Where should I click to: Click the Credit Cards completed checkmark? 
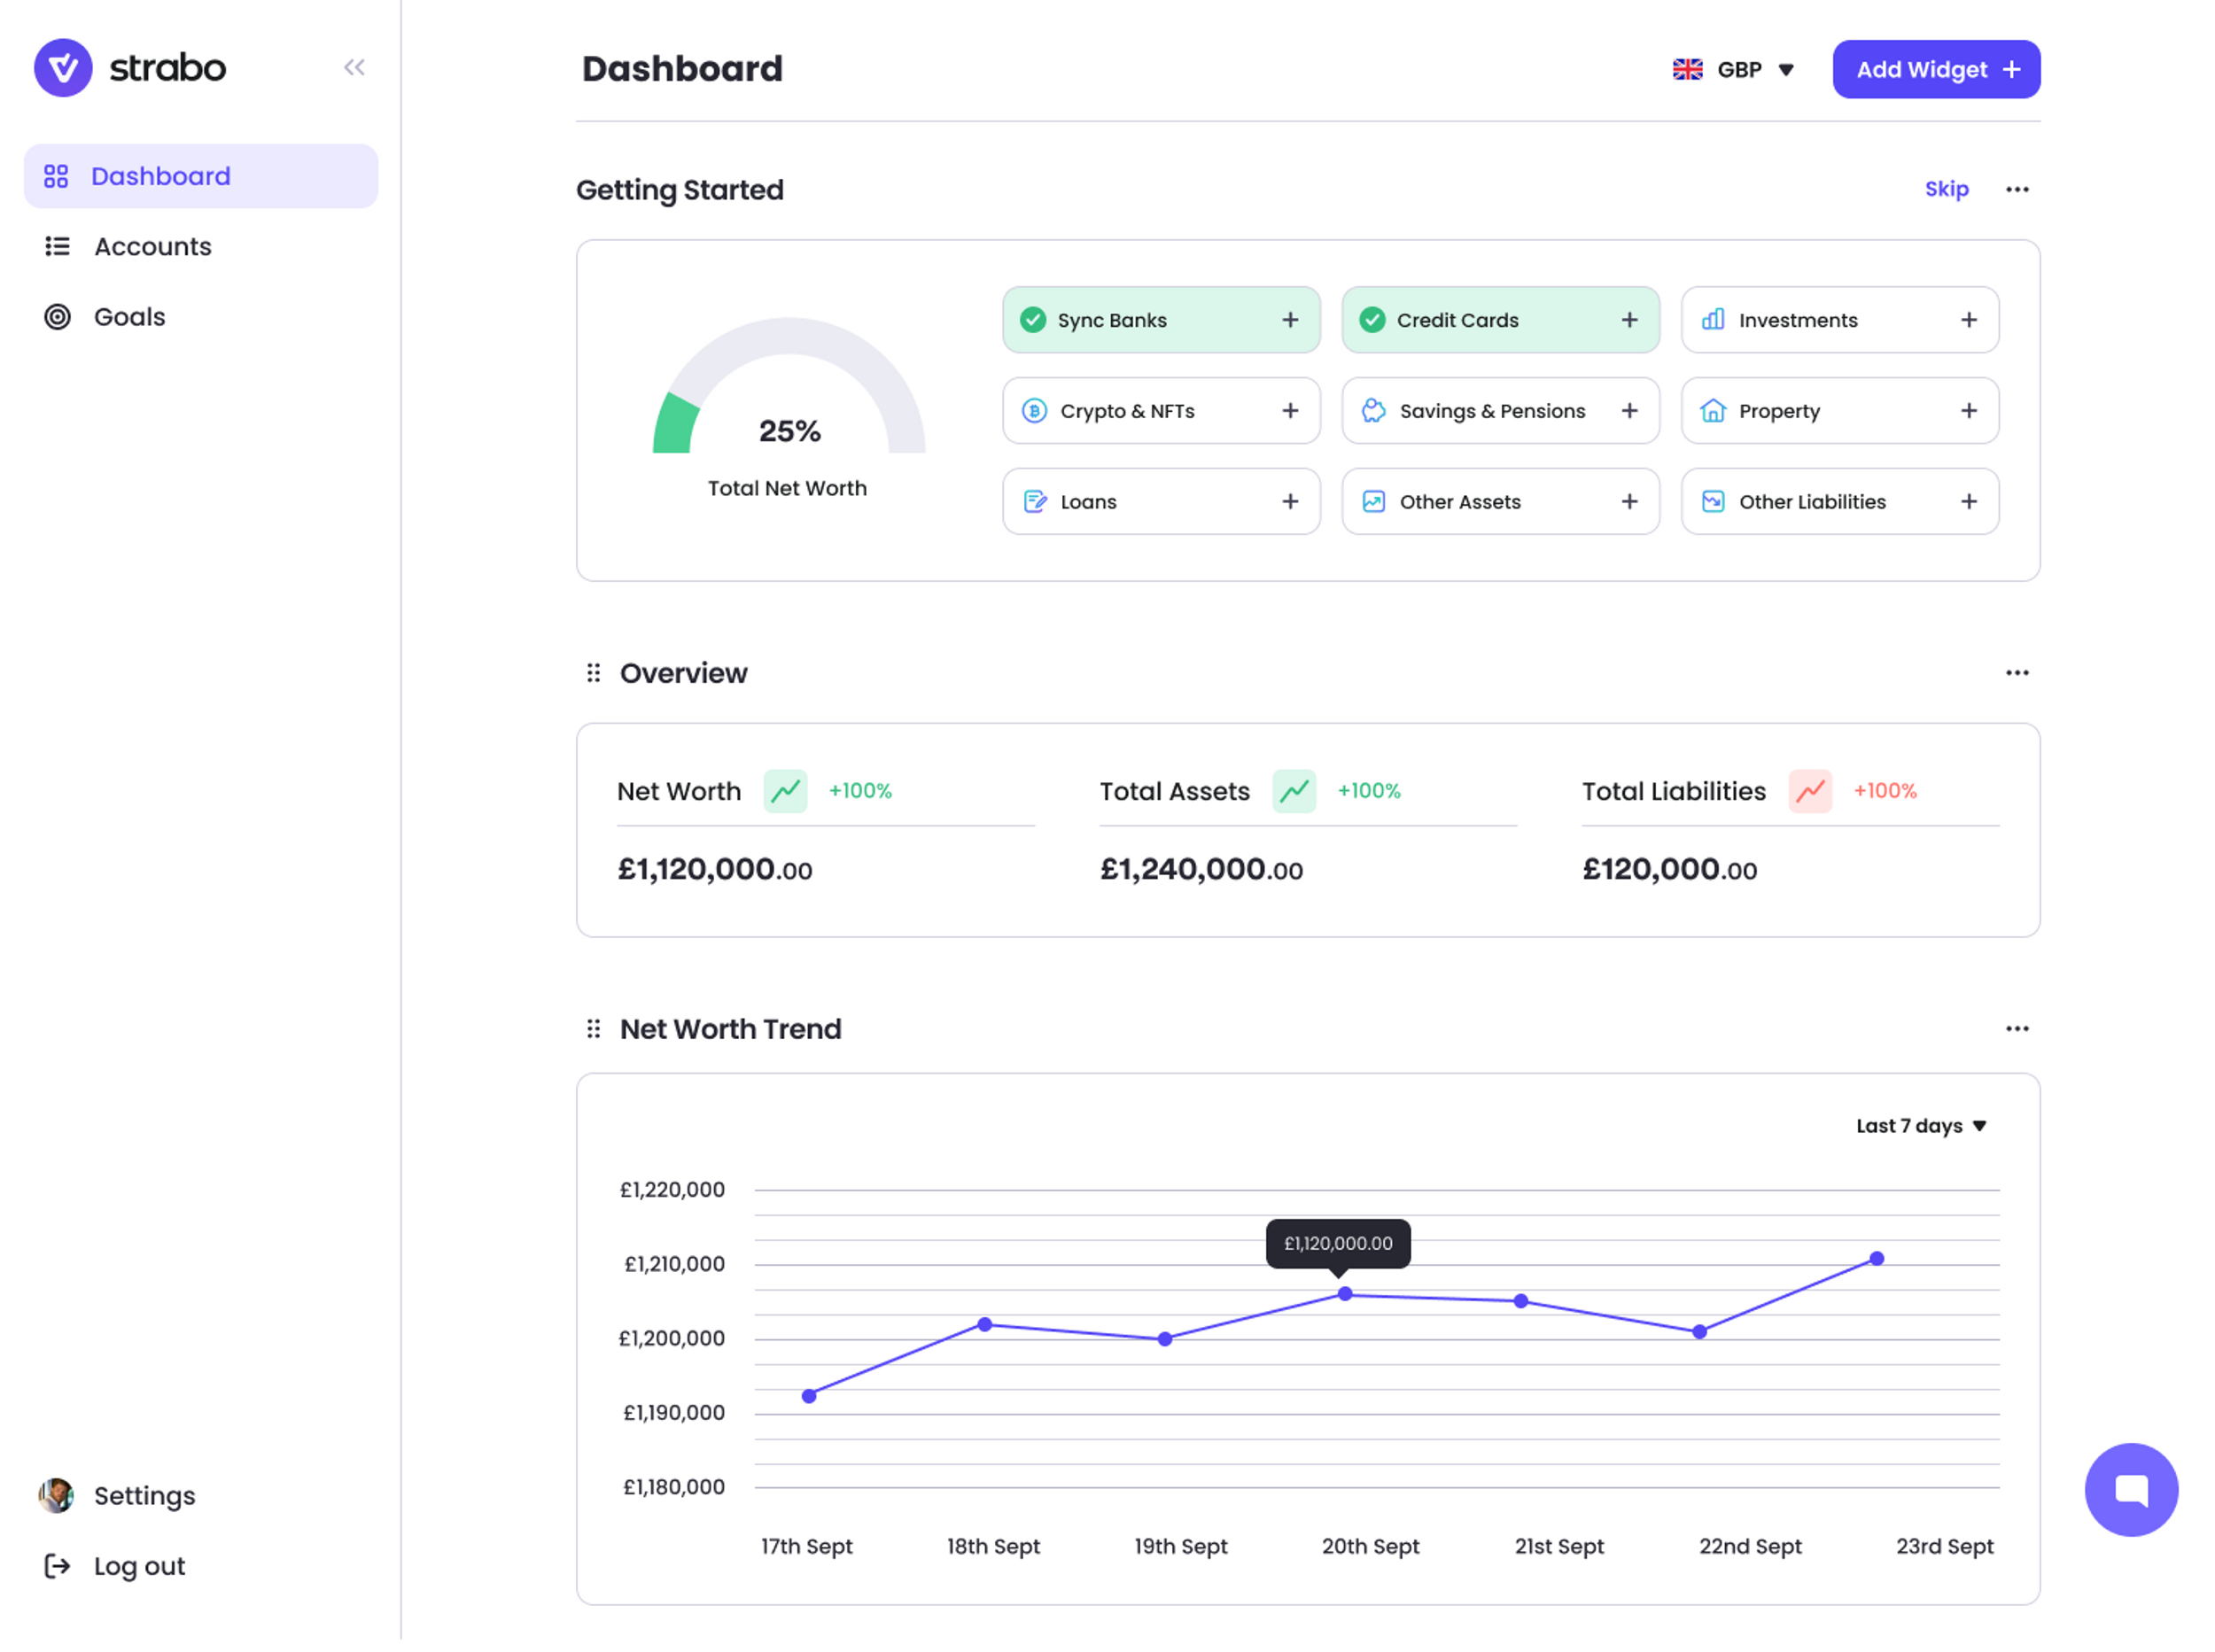point(1372,319)
